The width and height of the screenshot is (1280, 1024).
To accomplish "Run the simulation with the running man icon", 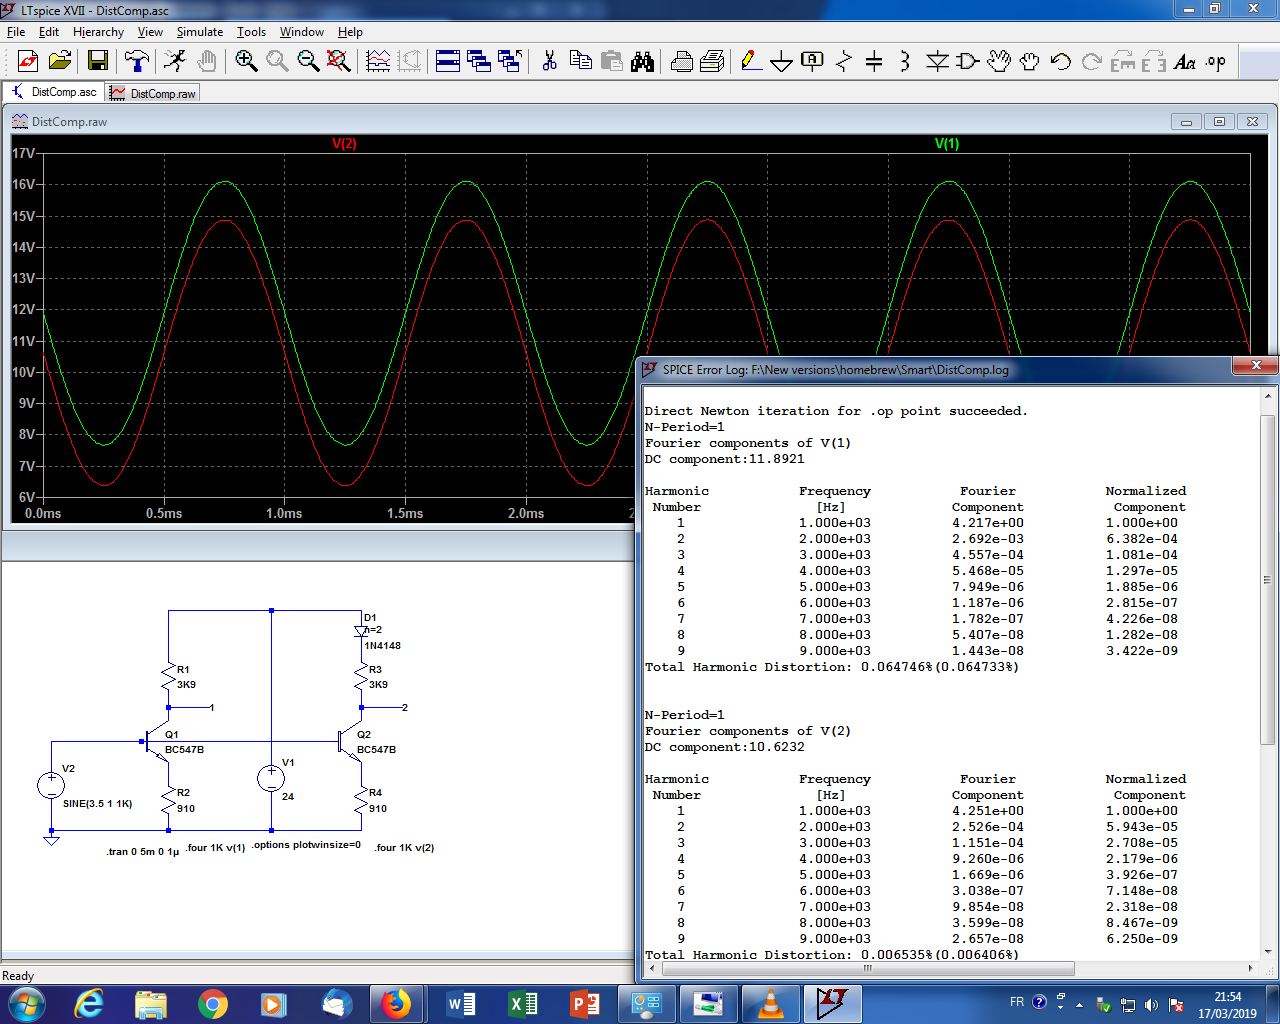I will coord(175,62).
